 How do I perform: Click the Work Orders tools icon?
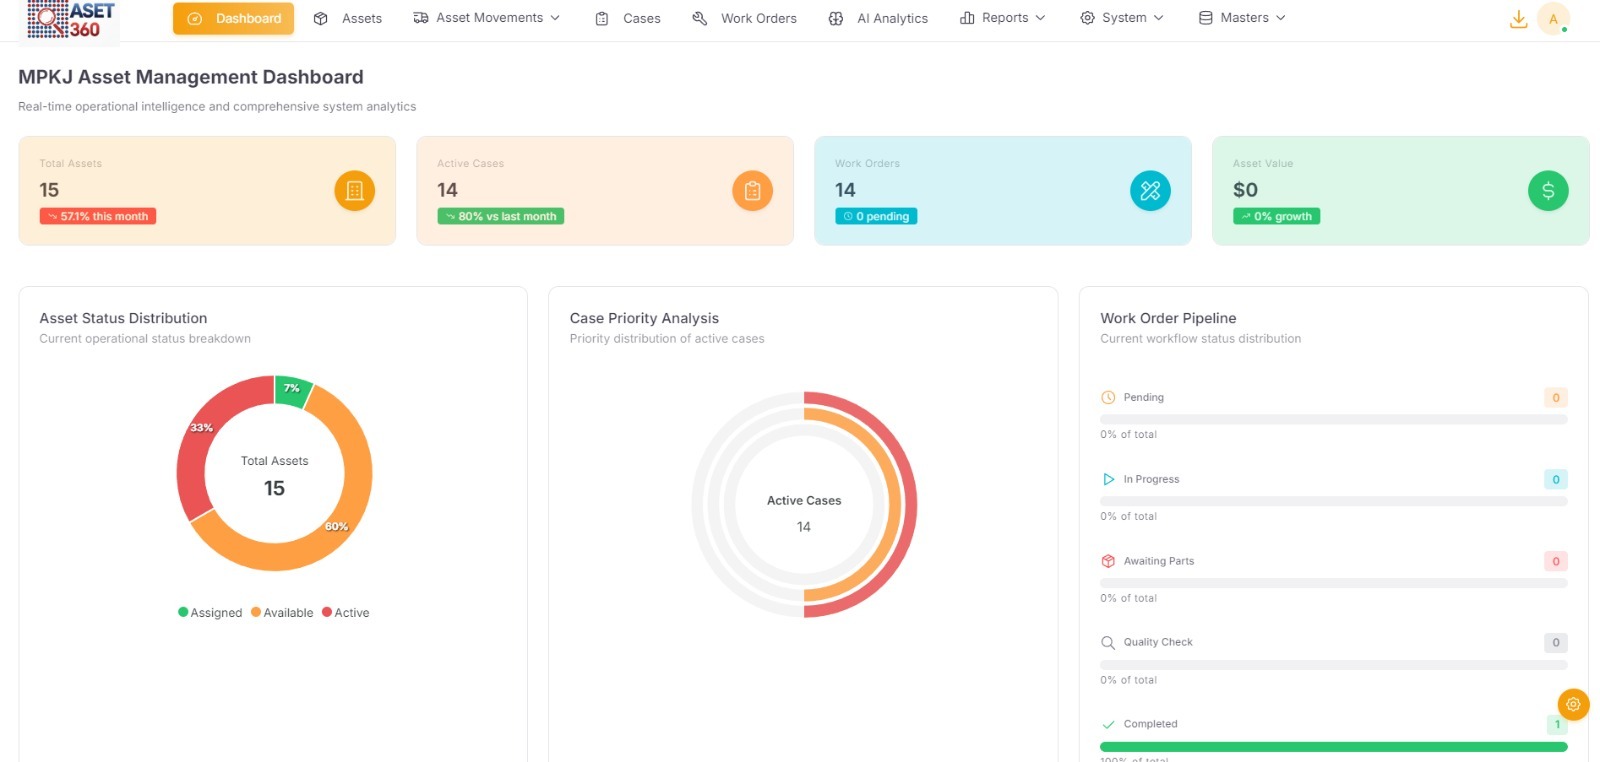[x=1150, y=191]
